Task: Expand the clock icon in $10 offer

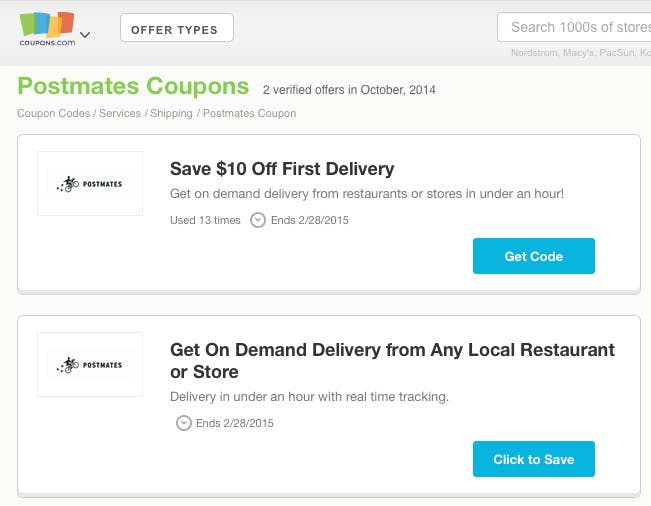Action: point(258,220)
